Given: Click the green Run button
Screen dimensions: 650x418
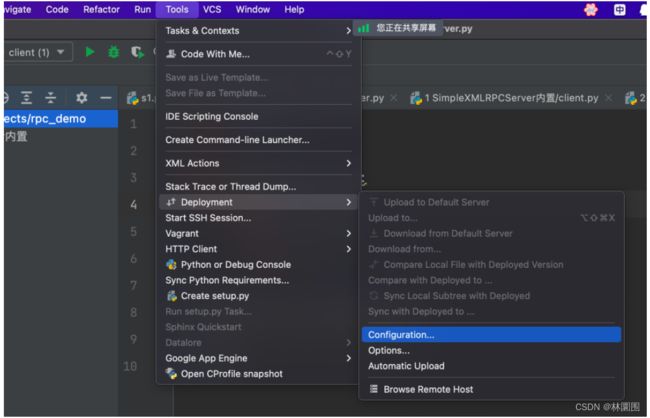Looking at the screenshot, I should click(90, 52).
